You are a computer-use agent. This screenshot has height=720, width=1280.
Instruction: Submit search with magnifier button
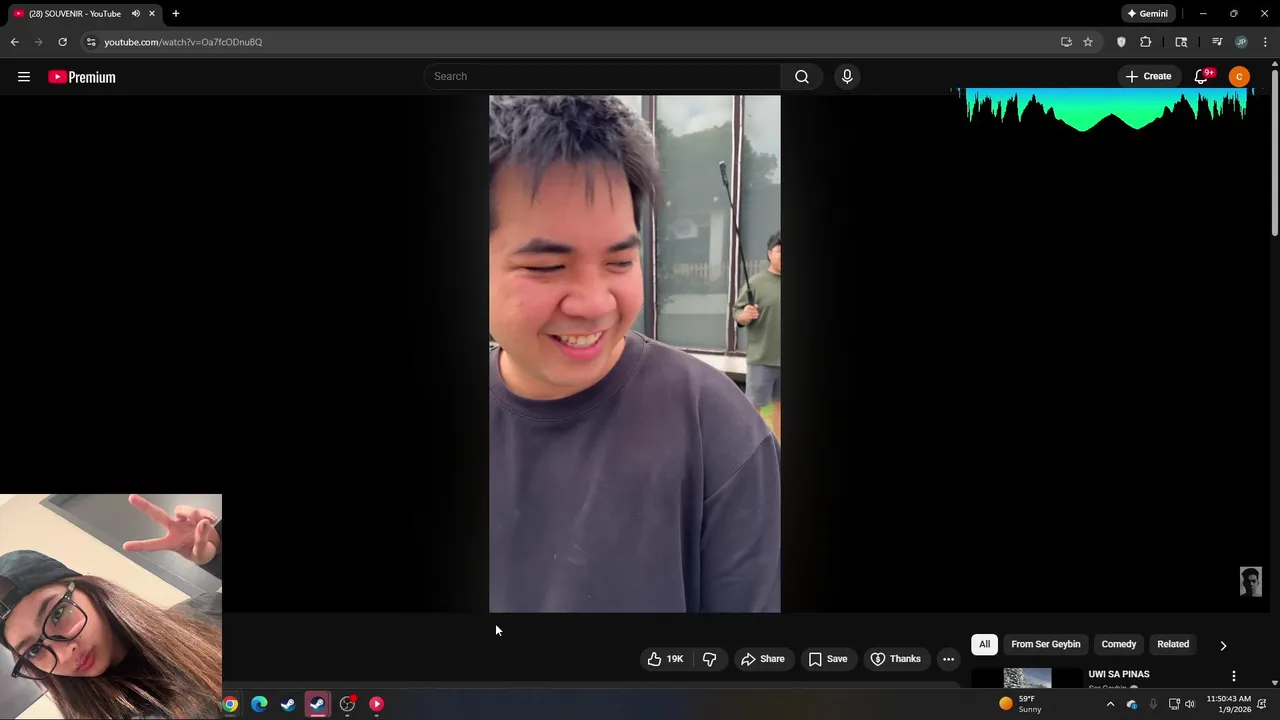802,76
